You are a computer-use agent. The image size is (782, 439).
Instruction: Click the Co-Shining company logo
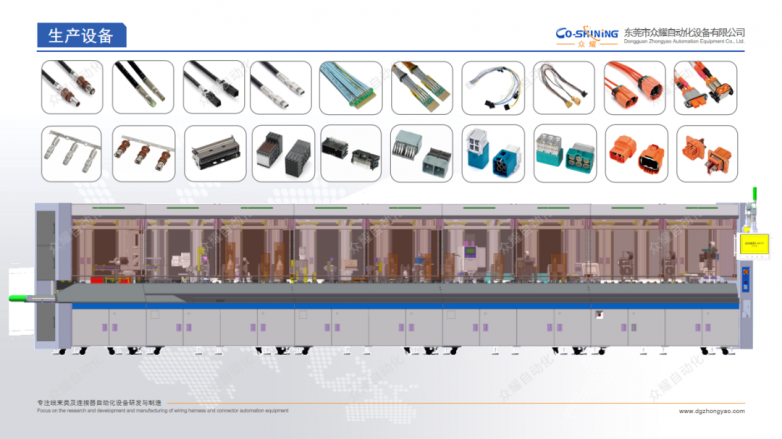pyautogui.click(x=587, y=36)
